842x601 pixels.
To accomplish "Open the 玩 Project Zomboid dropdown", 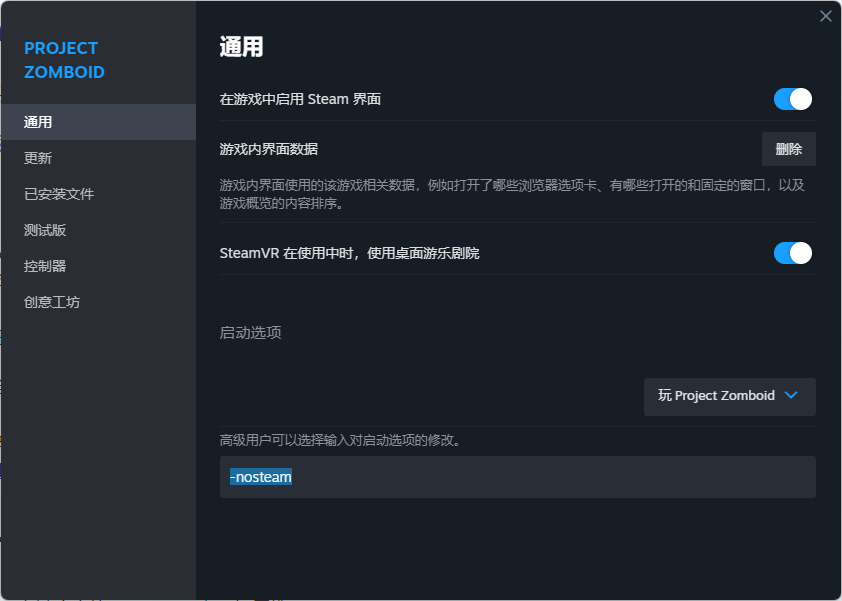I will (x=730, y=396).
